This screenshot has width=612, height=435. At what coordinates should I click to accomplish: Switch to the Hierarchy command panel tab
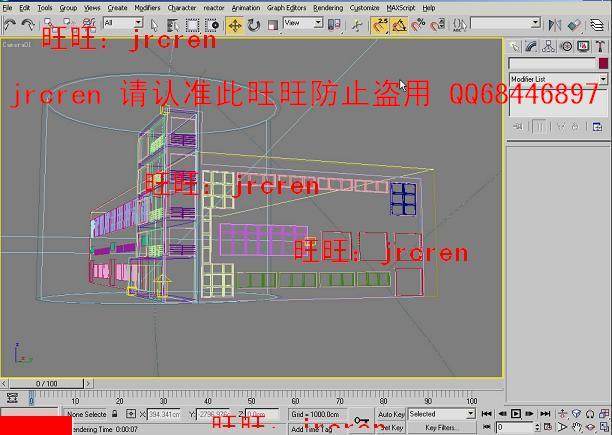pyautogui.click(x=548, y=46)
